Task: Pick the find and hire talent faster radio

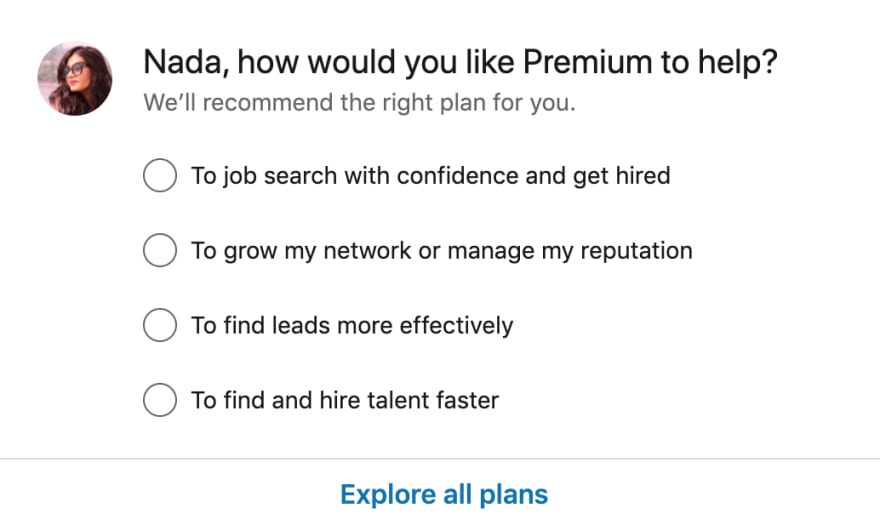Action: coord(160,400)
